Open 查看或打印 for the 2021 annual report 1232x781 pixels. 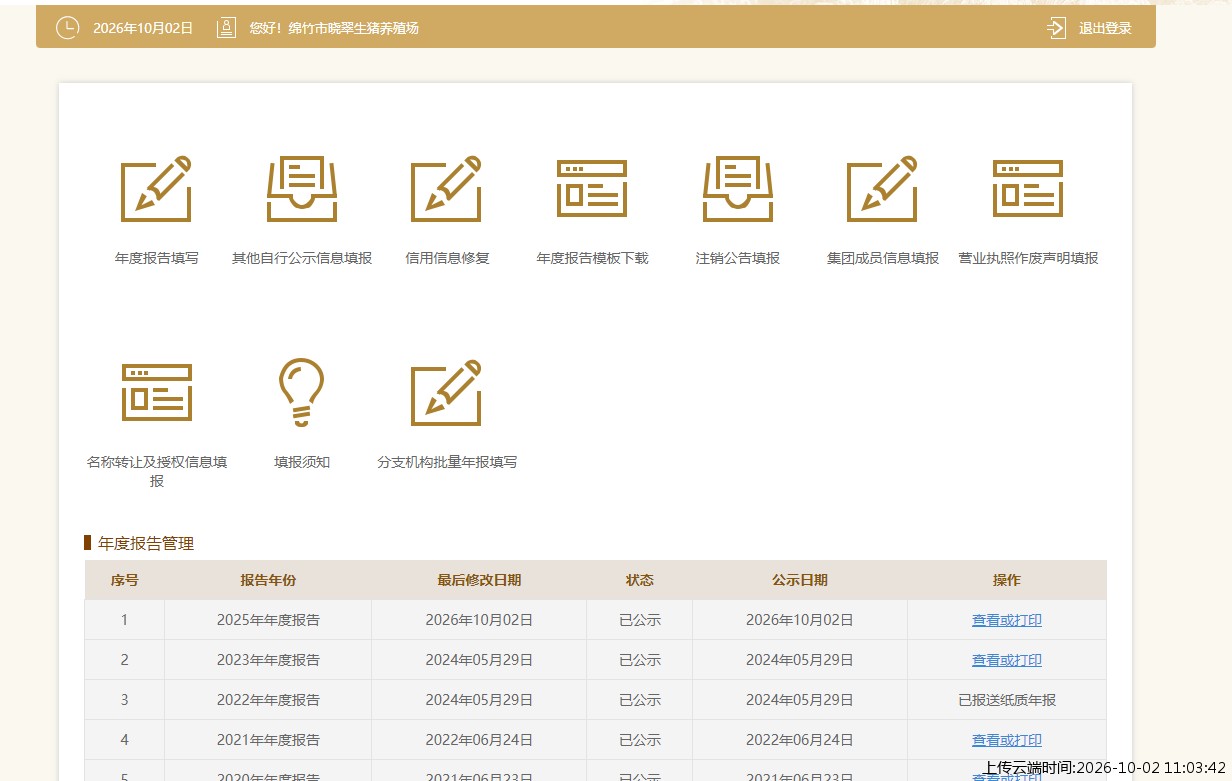tap(1007, 740)
